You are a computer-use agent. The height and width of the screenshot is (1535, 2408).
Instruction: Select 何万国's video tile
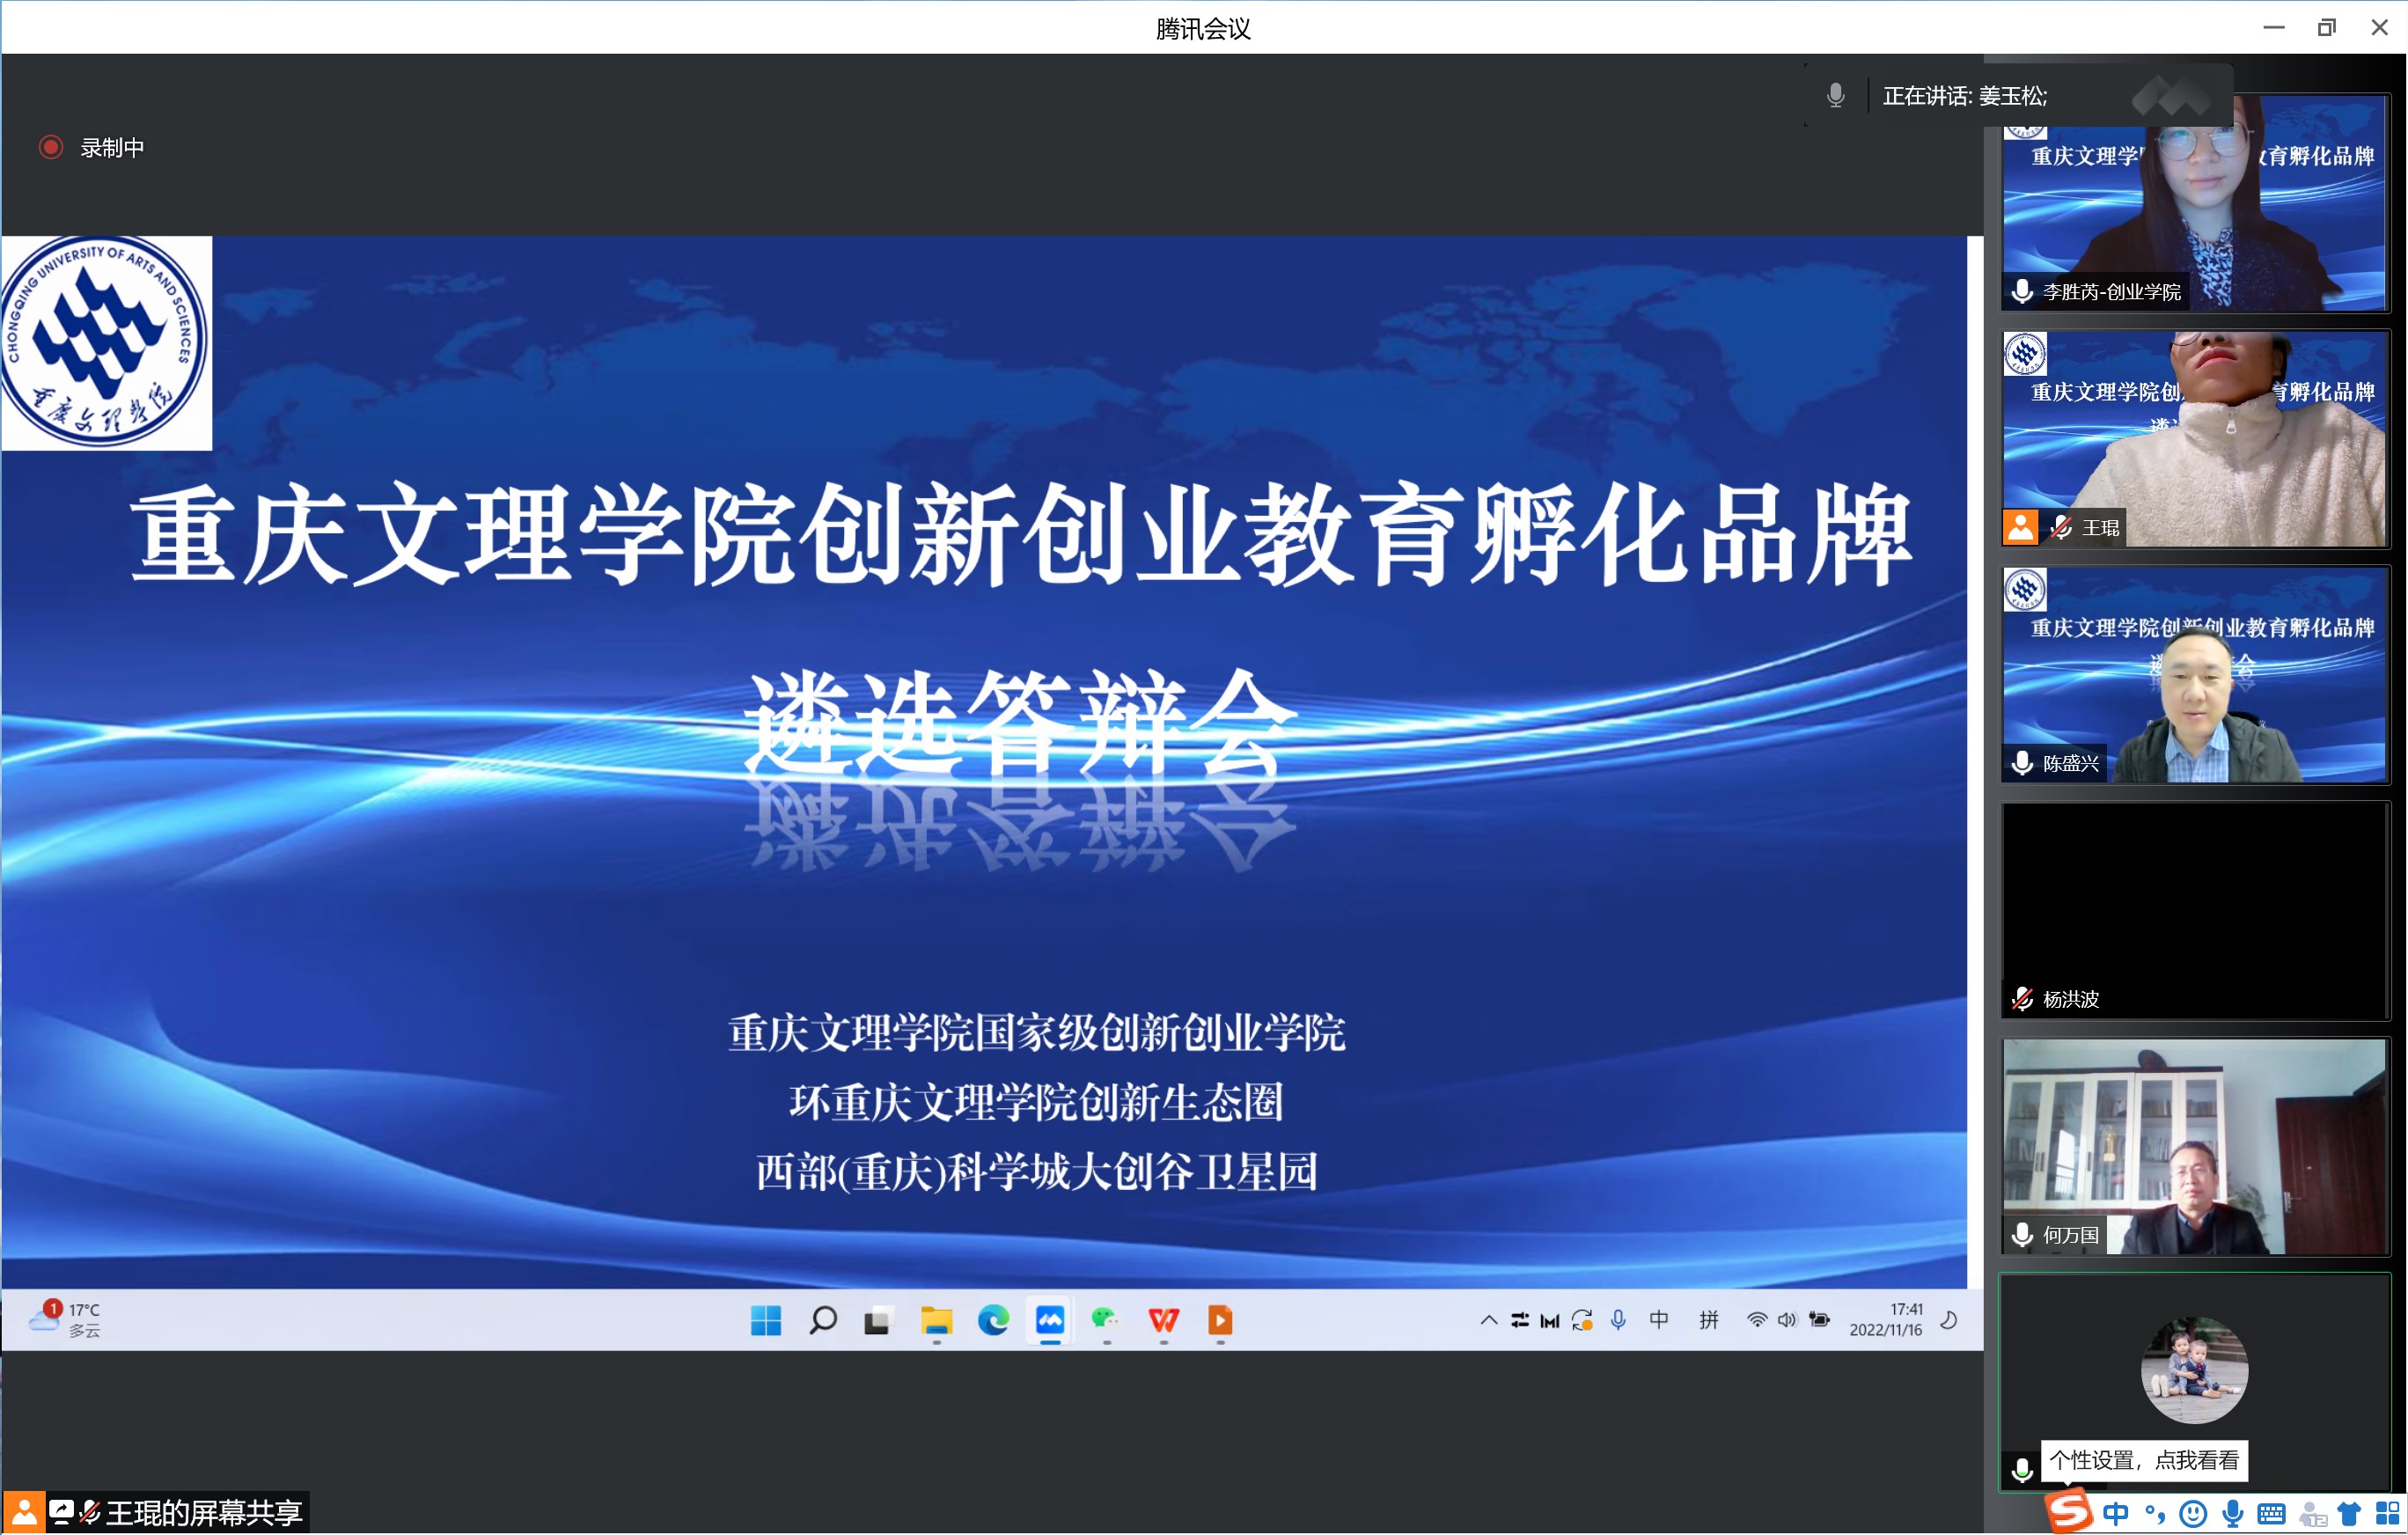click(x=2194, y=1147)
